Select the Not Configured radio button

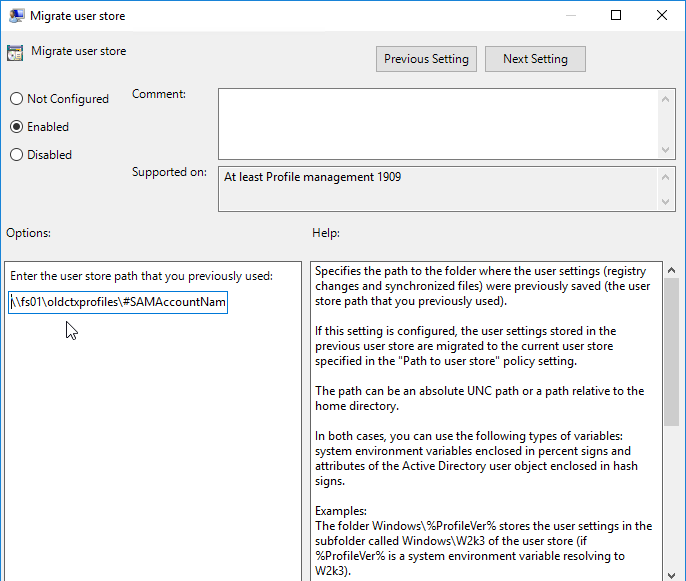click(x=16, y=99)
